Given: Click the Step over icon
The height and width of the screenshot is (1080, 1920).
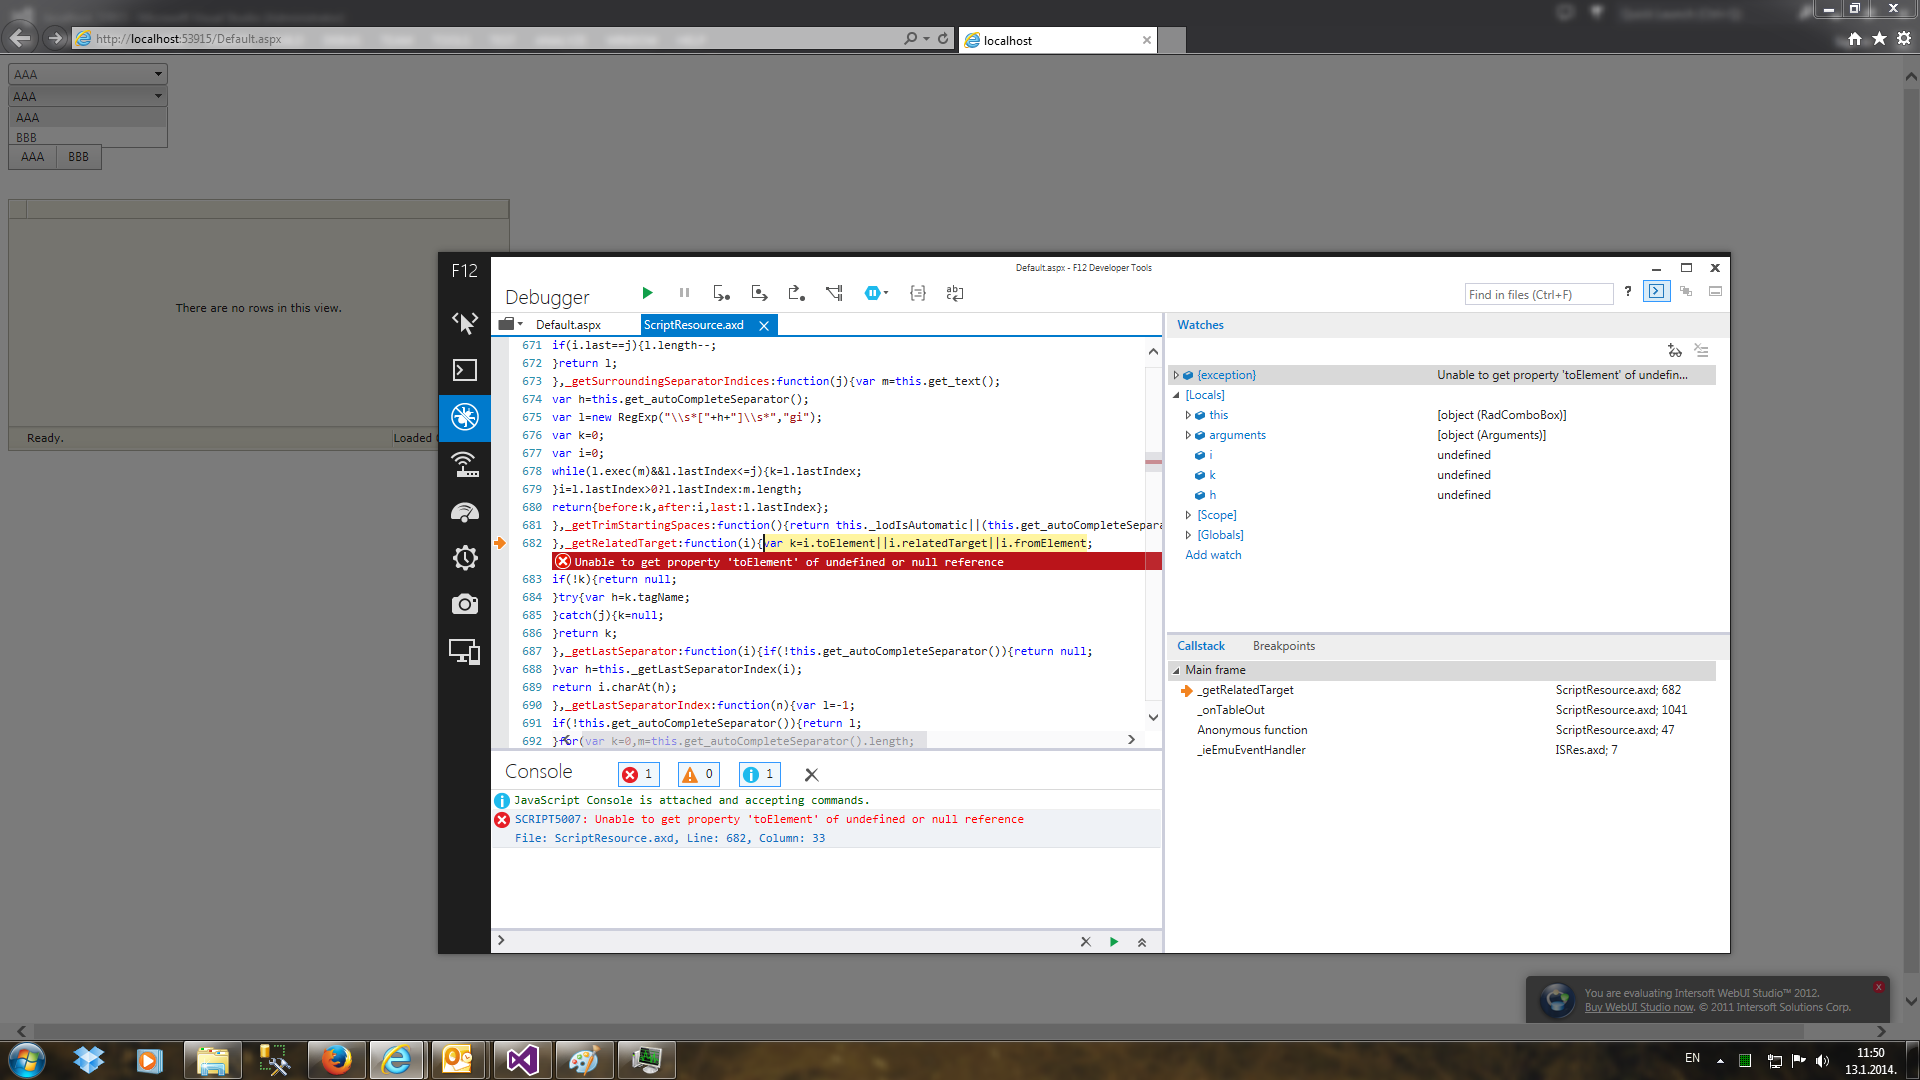Looking at the screenshot, I should [759, 293].
